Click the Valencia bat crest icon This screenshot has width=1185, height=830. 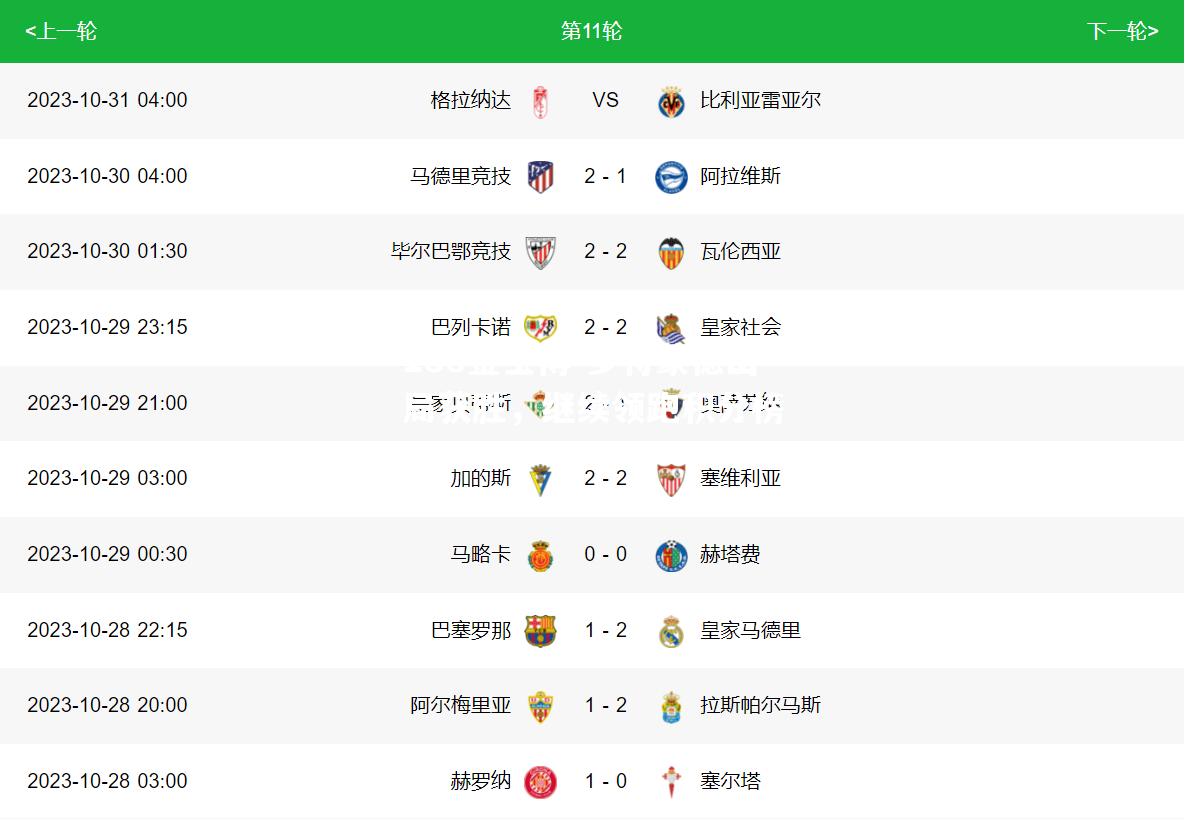coord(671,252)
